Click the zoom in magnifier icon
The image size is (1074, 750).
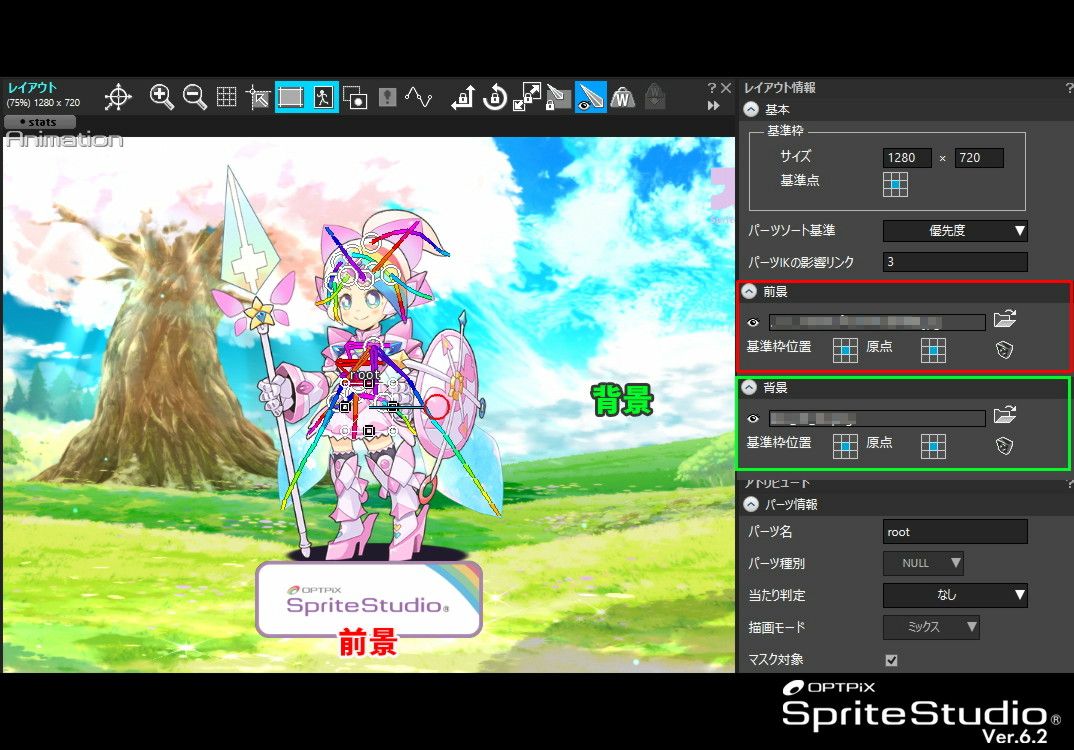coord(161,97)
